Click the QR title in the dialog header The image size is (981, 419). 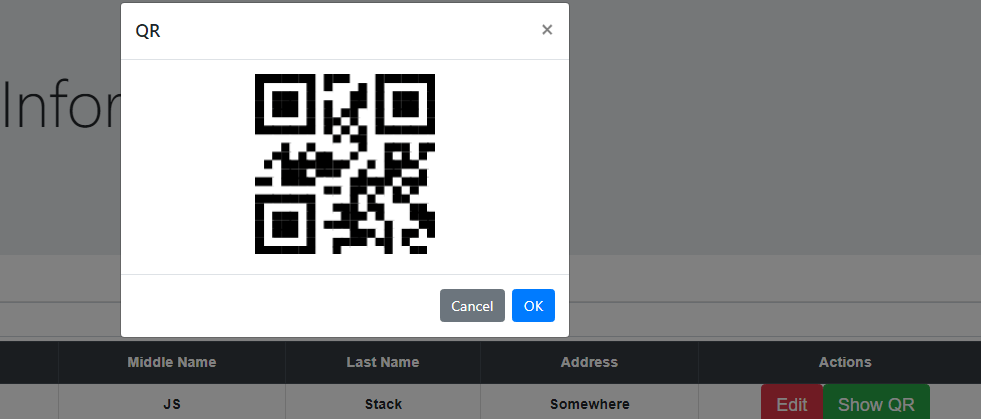pyautogui.click(x=148, y=30)
